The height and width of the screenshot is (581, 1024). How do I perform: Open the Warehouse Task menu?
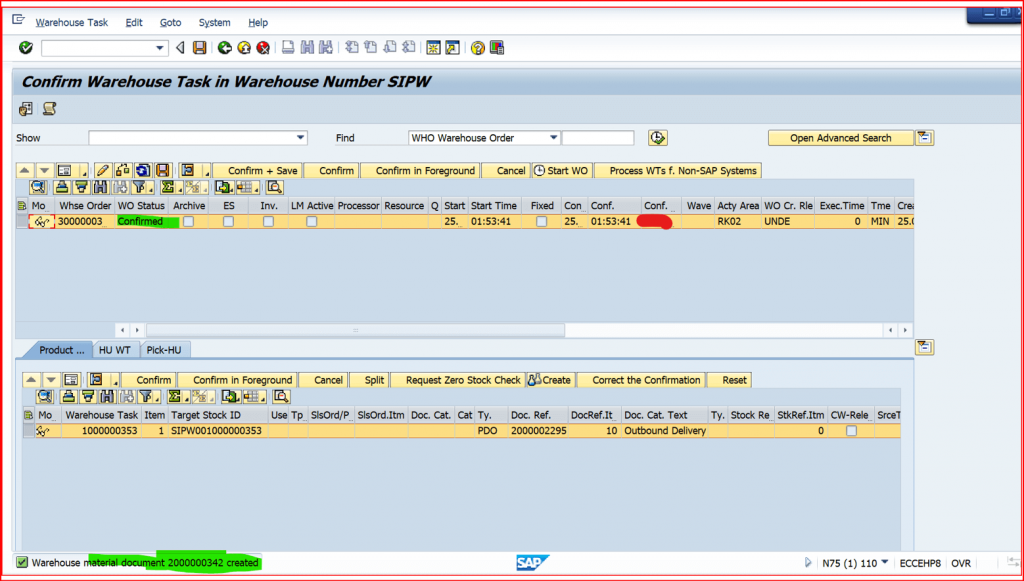[x=72, y=22]
